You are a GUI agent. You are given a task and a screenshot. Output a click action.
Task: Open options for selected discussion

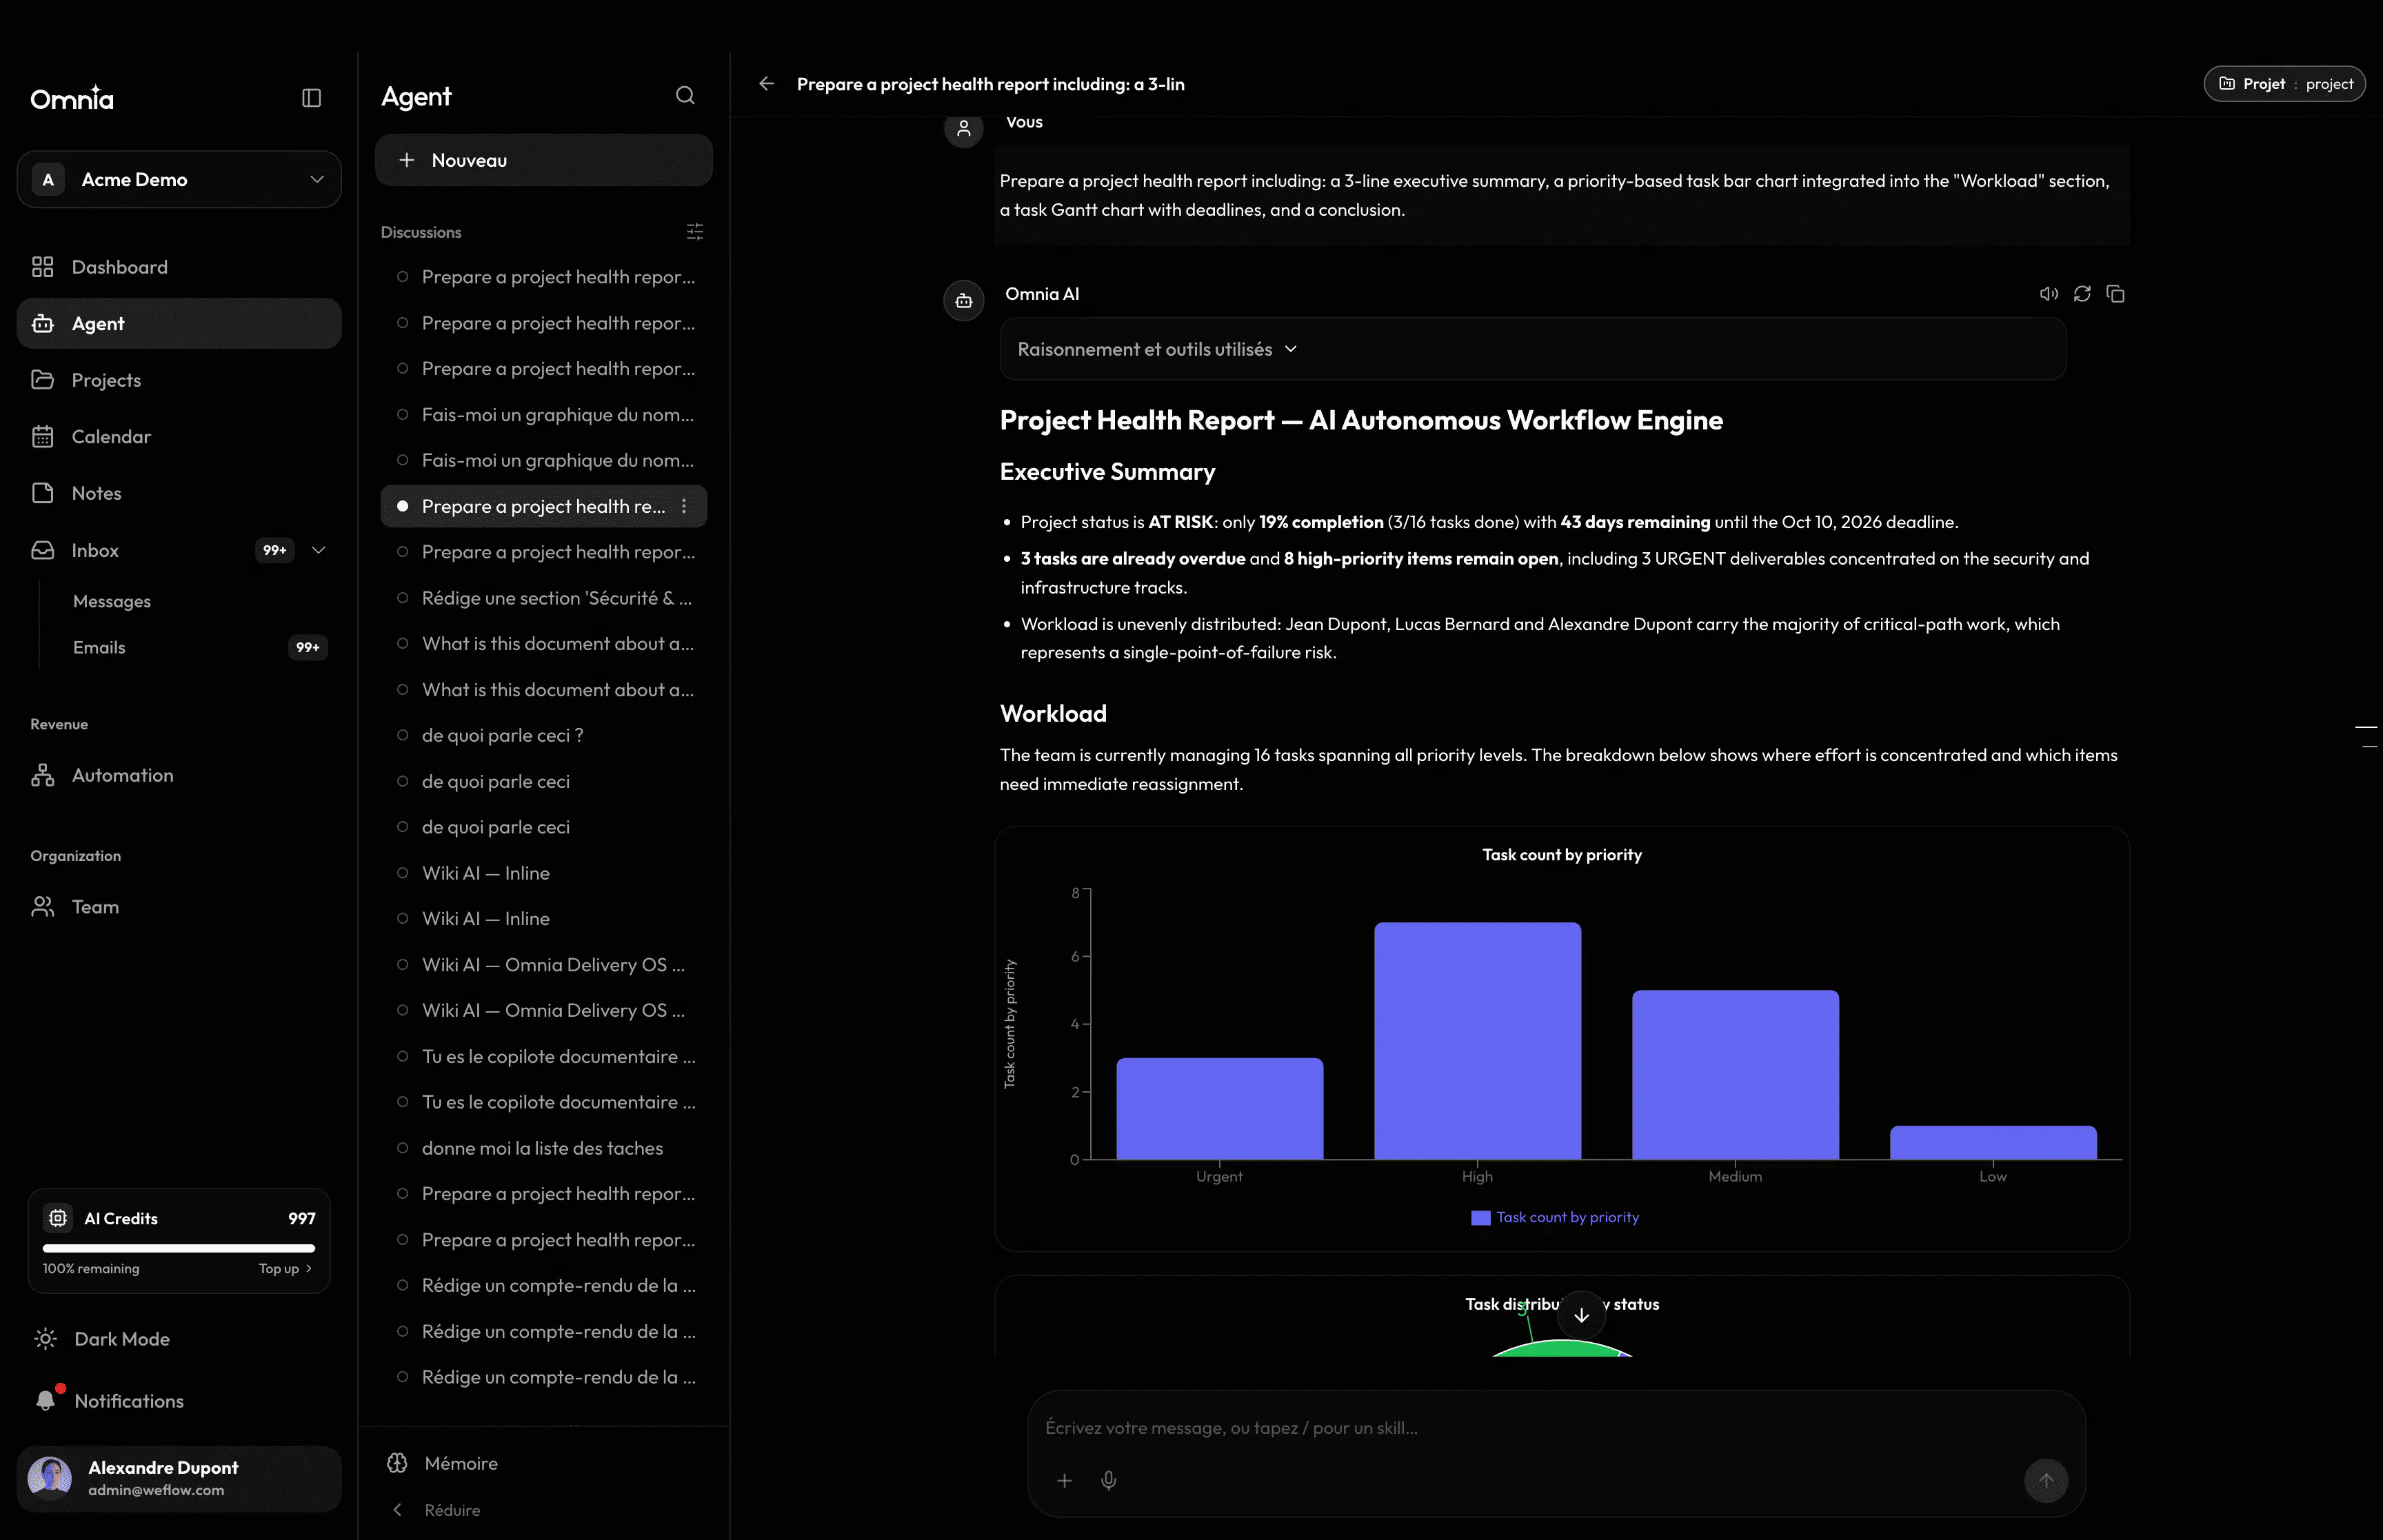684,506
